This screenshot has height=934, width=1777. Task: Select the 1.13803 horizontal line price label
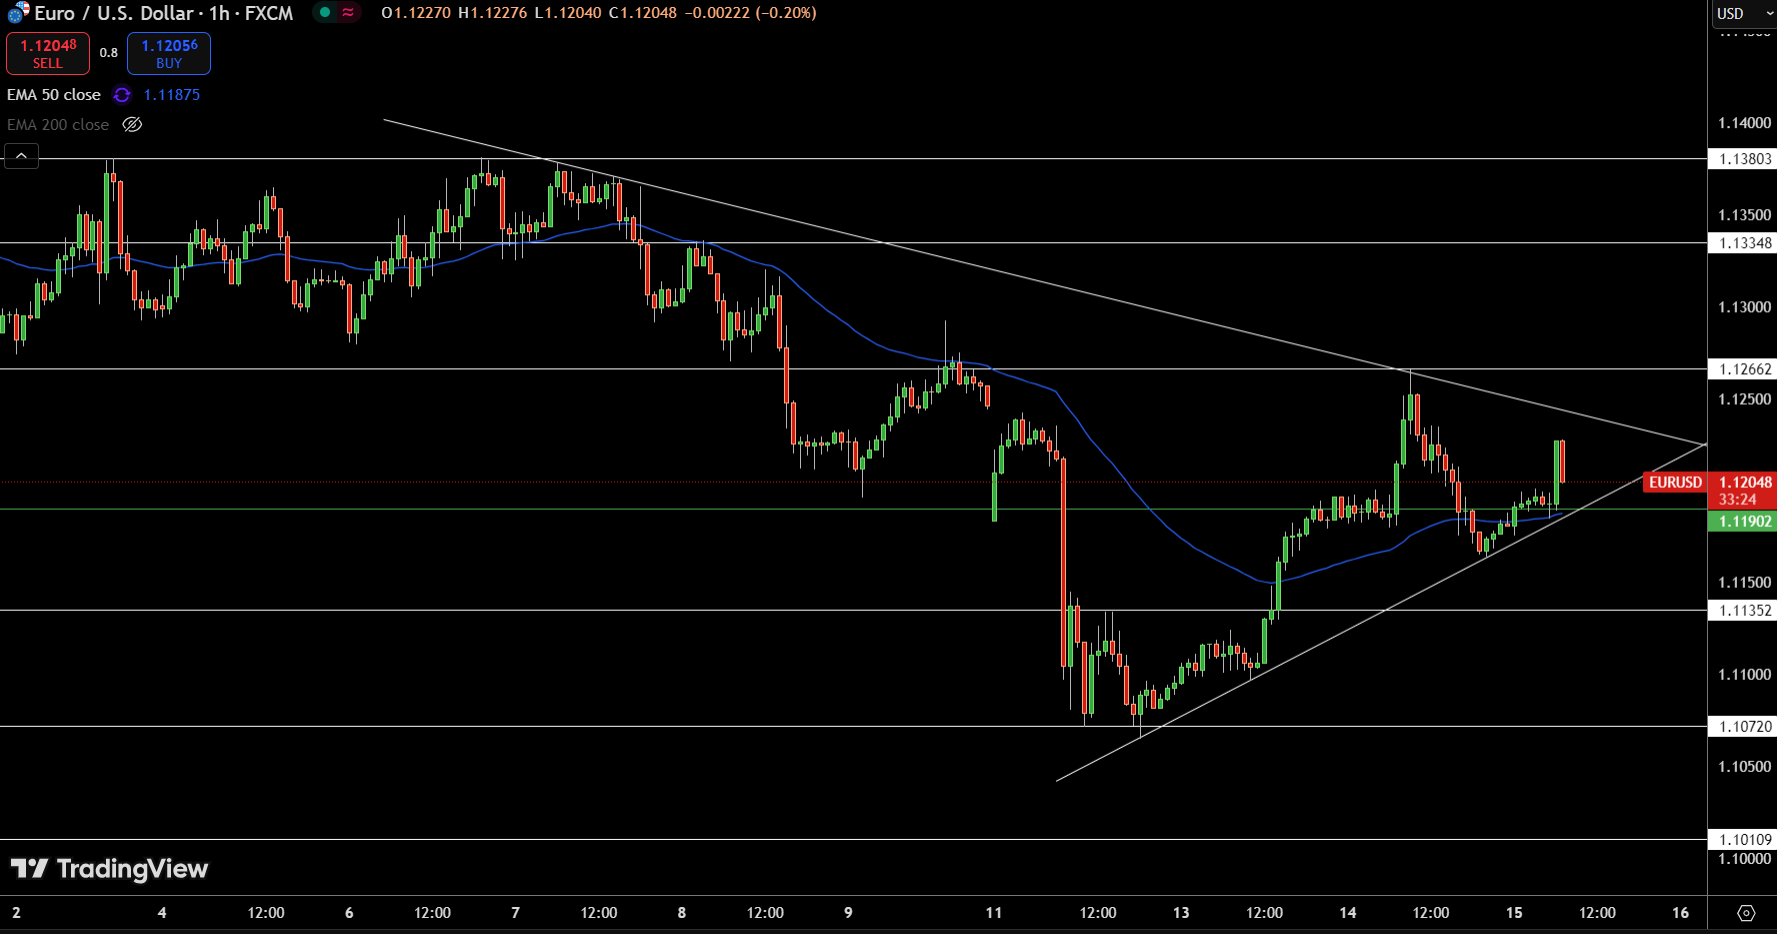[1742, 159]
